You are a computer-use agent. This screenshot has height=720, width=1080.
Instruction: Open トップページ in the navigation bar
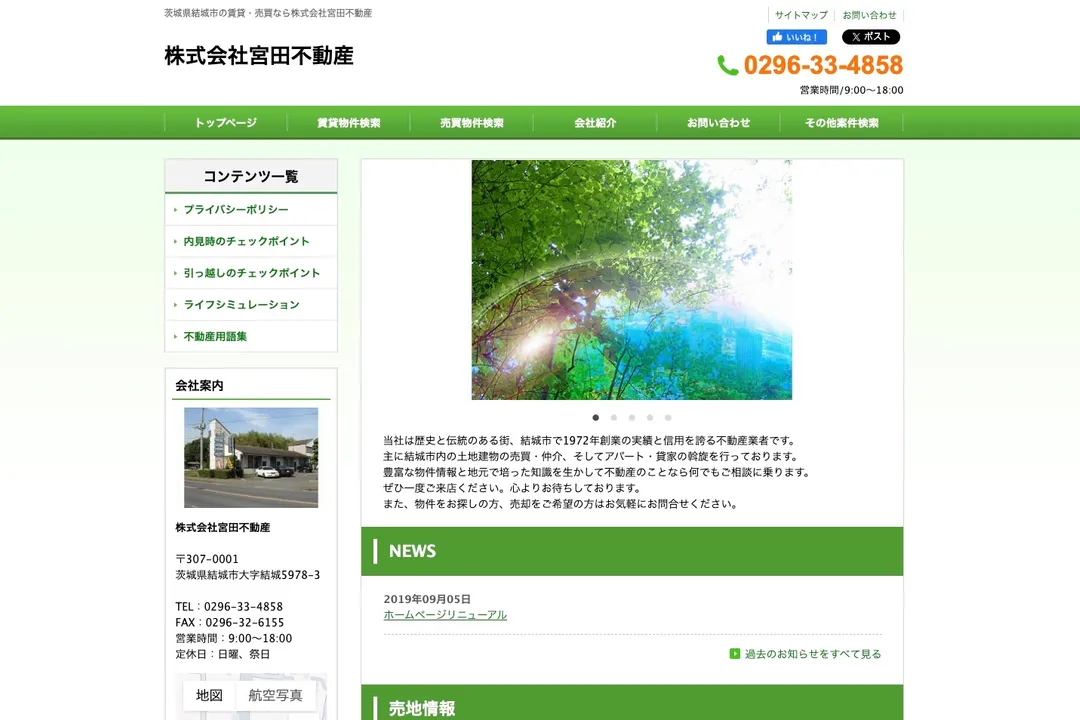tap(226, 123)
